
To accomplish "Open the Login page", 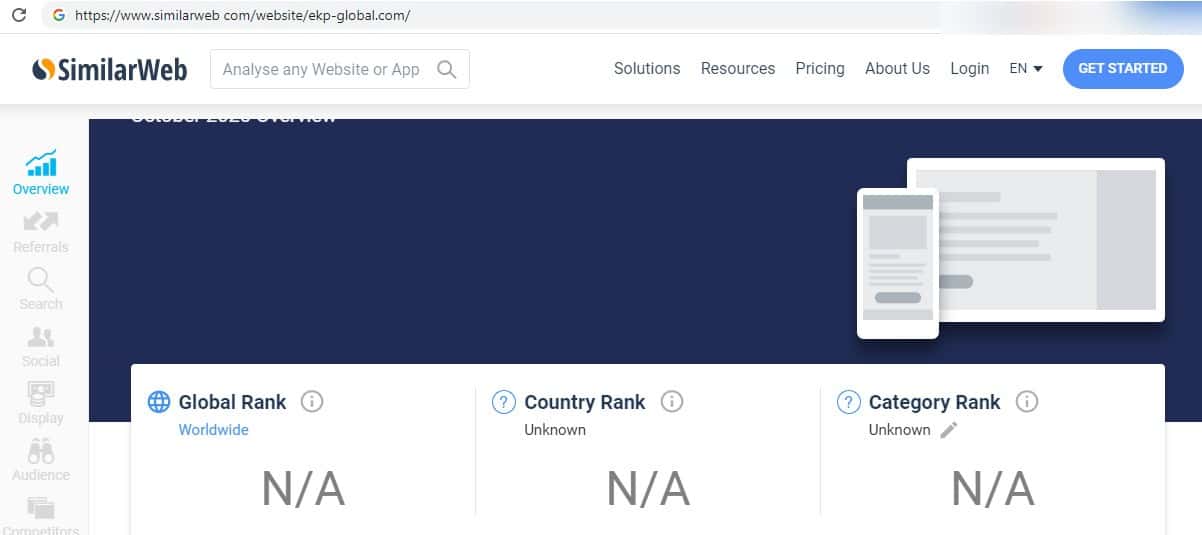I will (969, 68).
